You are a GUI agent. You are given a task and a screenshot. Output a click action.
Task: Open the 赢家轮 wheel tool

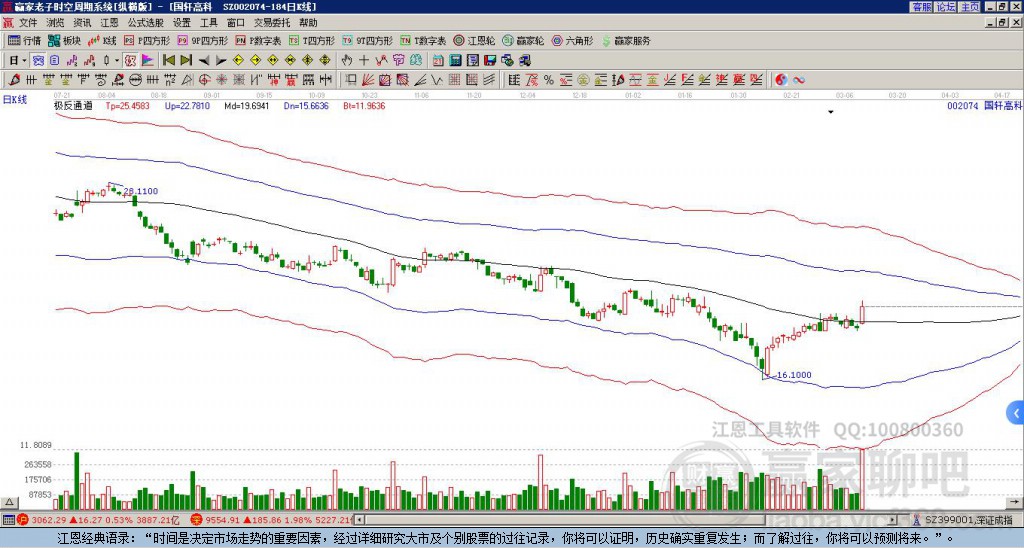[524, 40]
